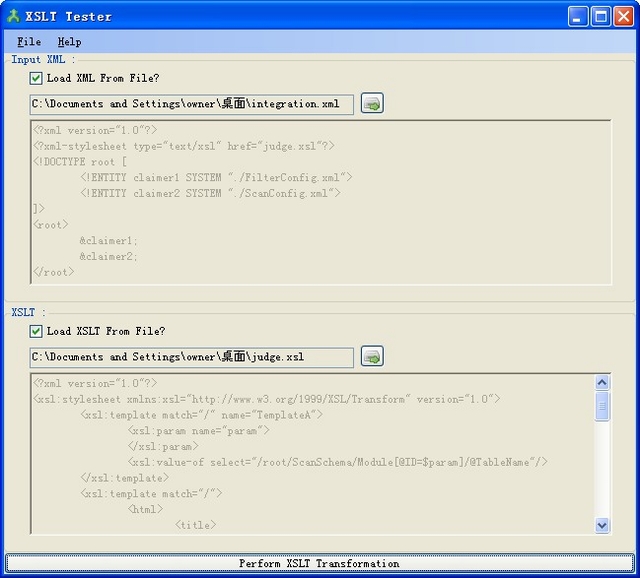Maximize the XSLT Tester window

tap(601, 16)
